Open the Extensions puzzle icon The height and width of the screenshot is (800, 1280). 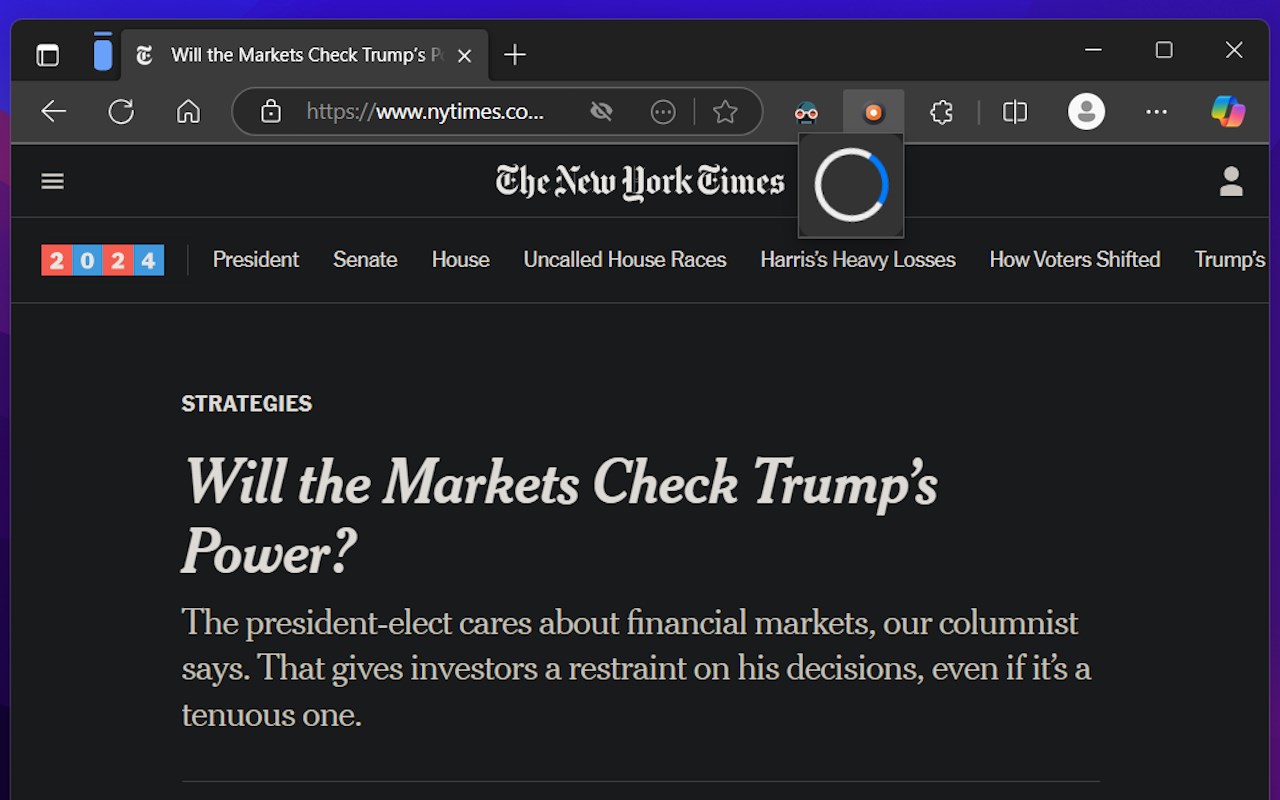(x=941, y=112)
